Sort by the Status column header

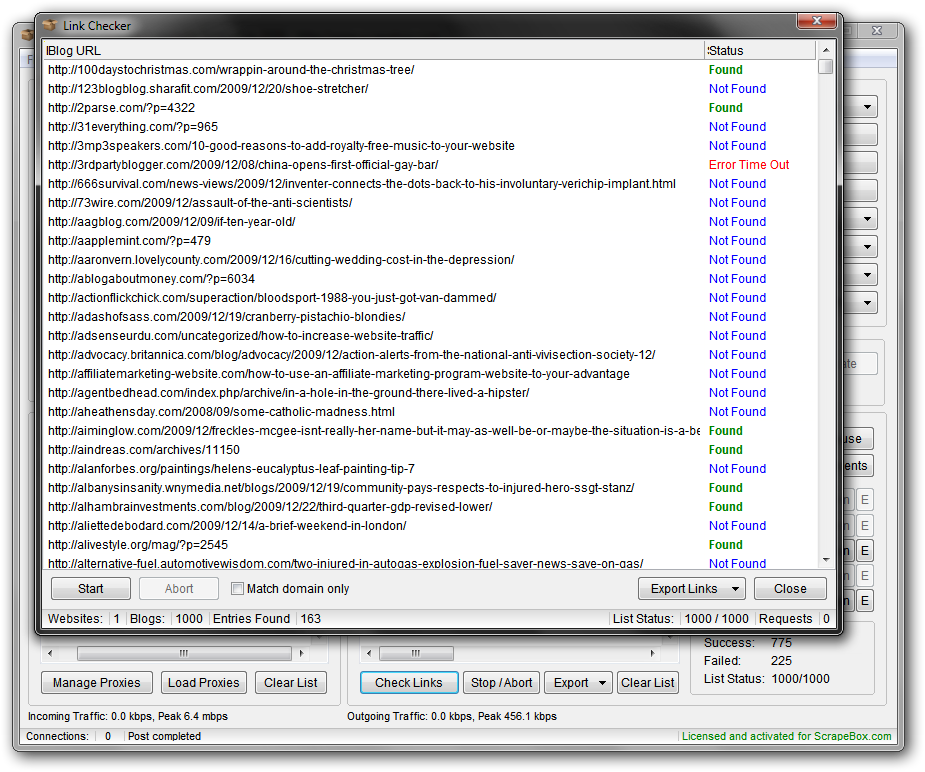click(760, 51)
